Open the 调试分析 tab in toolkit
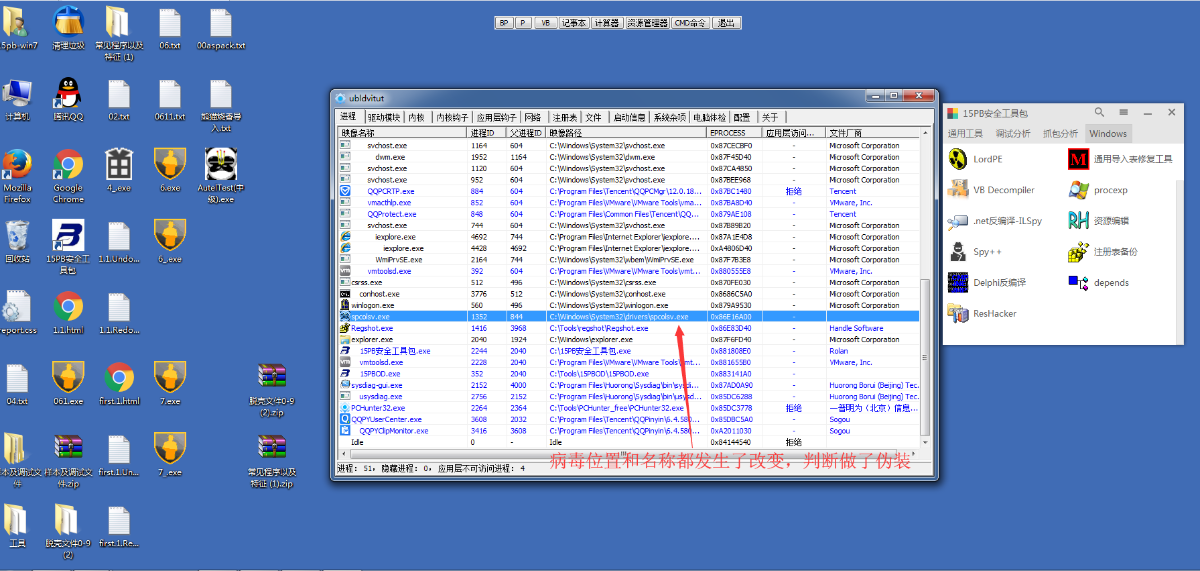 (x=1013, y=133)
